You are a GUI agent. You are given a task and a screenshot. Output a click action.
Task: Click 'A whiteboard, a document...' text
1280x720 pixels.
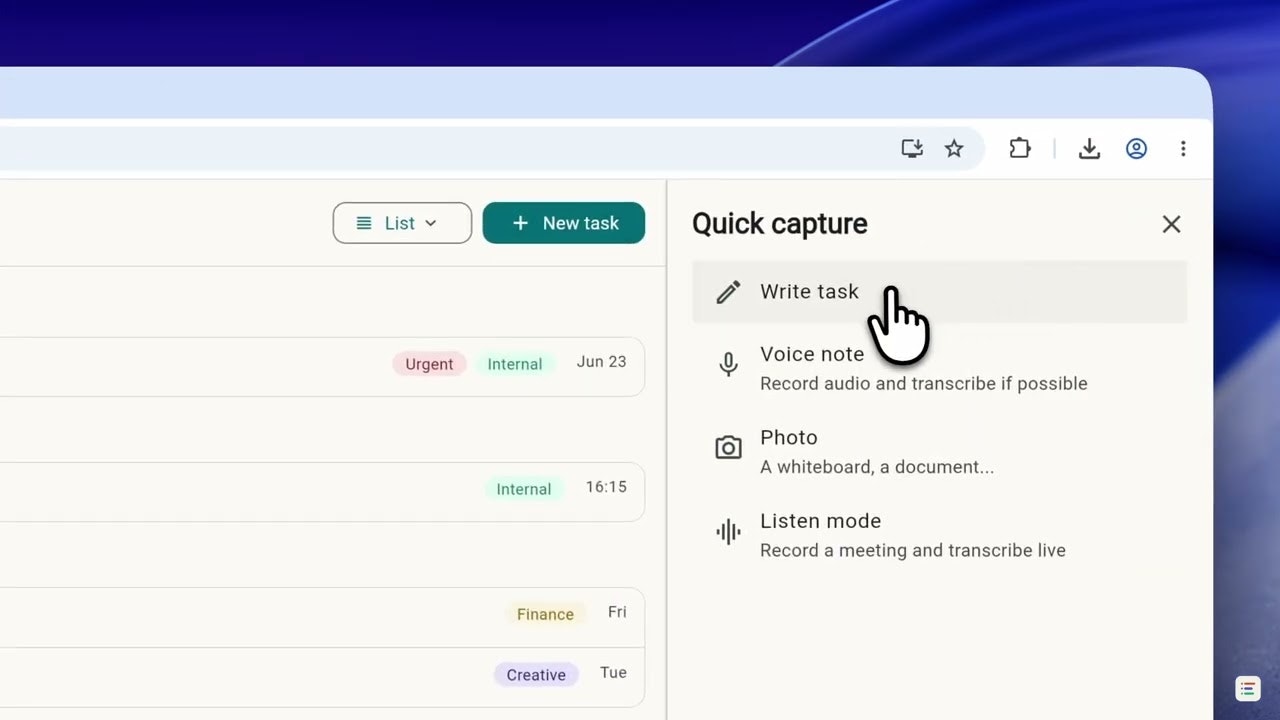[x=877, y=467]
